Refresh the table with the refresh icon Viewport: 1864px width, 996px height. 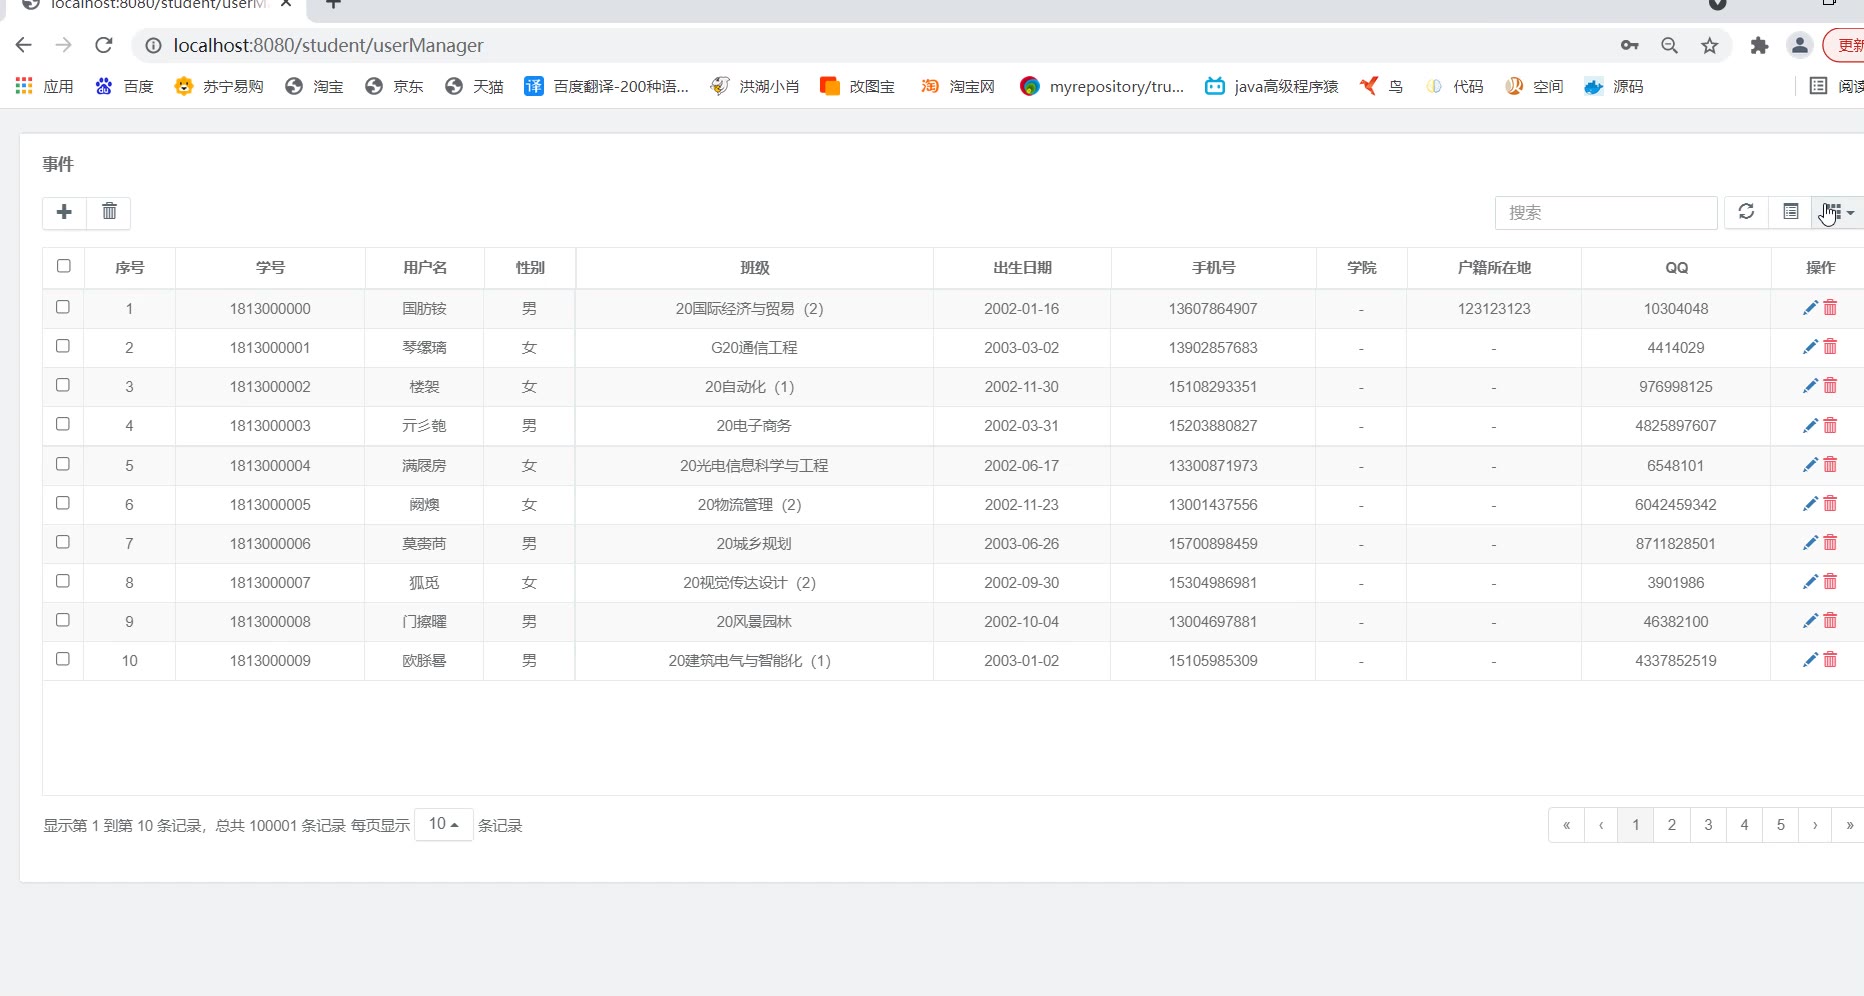[1746, 212]
